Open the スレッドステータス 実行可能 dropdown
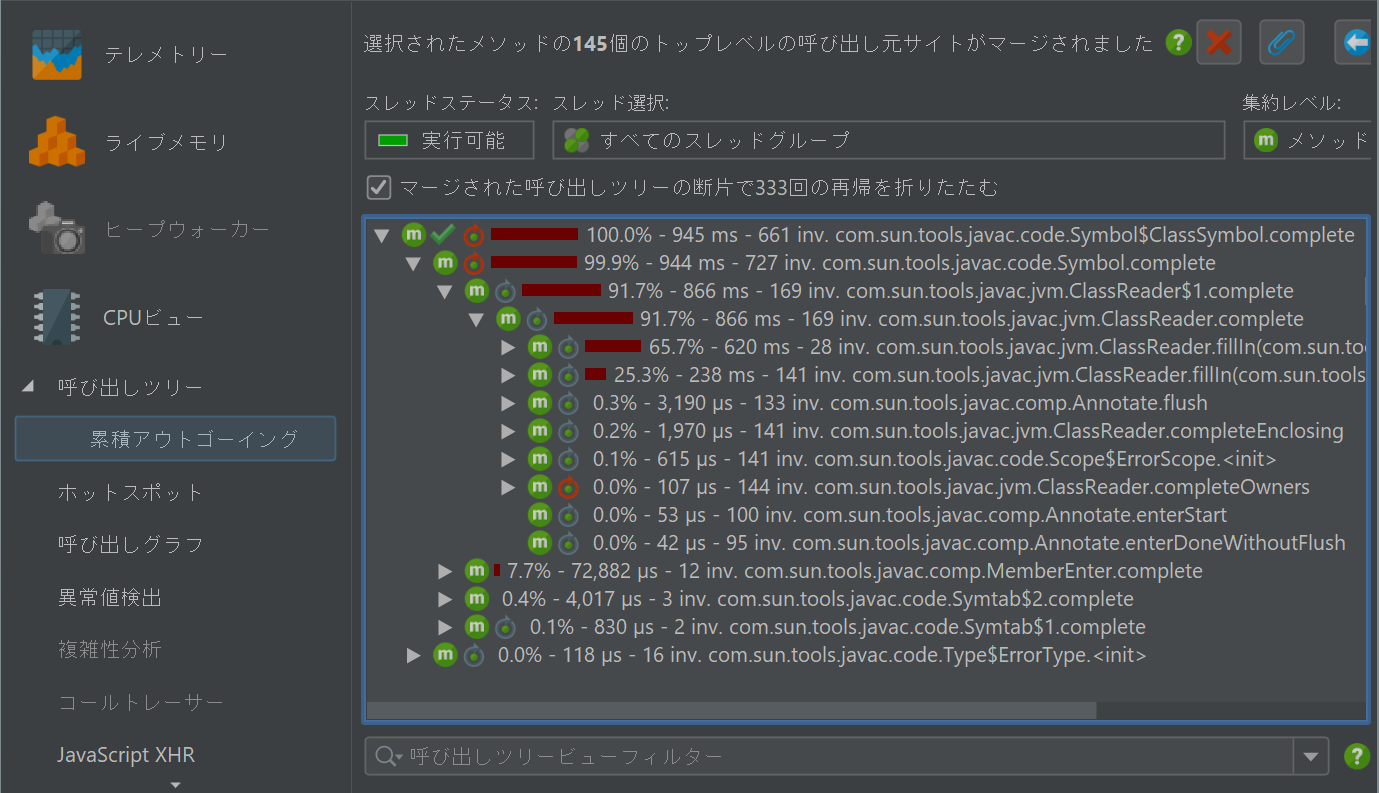1379x793 pixels. click(x=449, y=140)
